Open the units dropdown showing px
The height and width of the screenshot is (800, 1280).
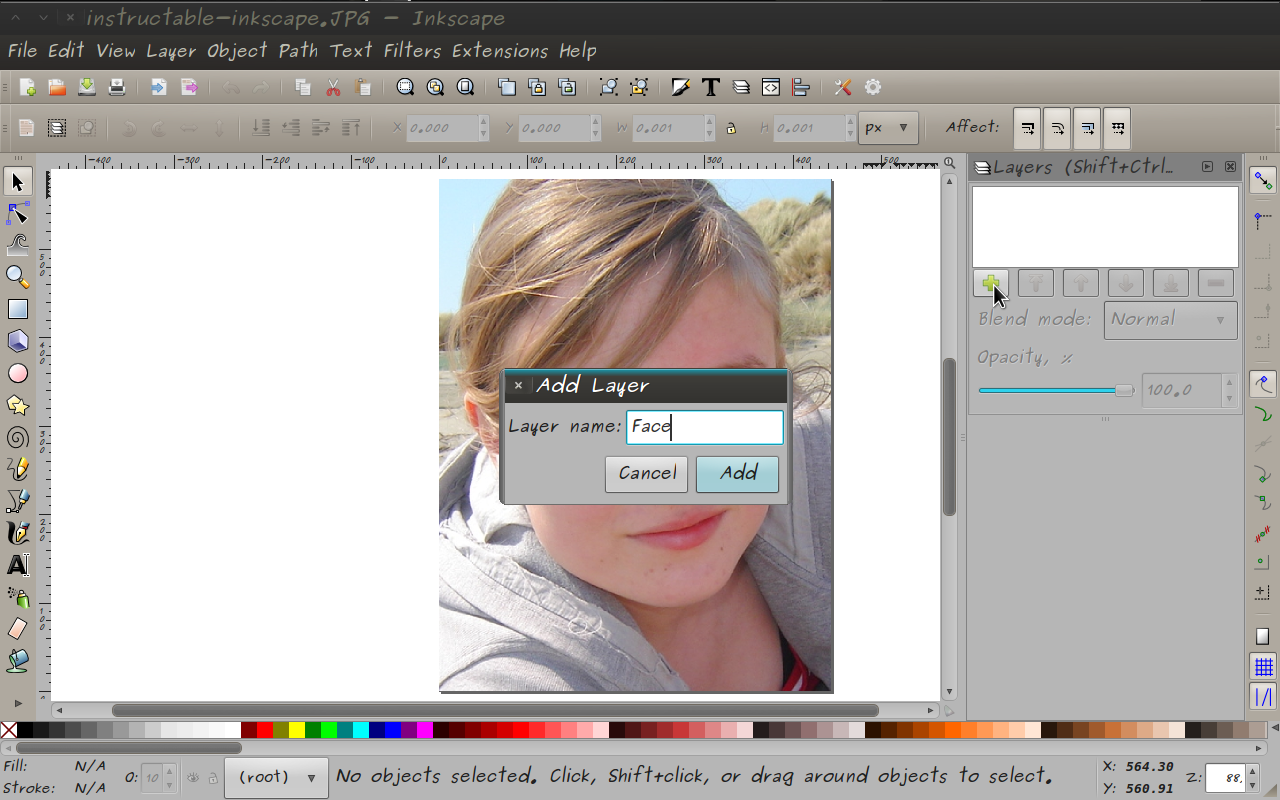click(x=887, y=128)
